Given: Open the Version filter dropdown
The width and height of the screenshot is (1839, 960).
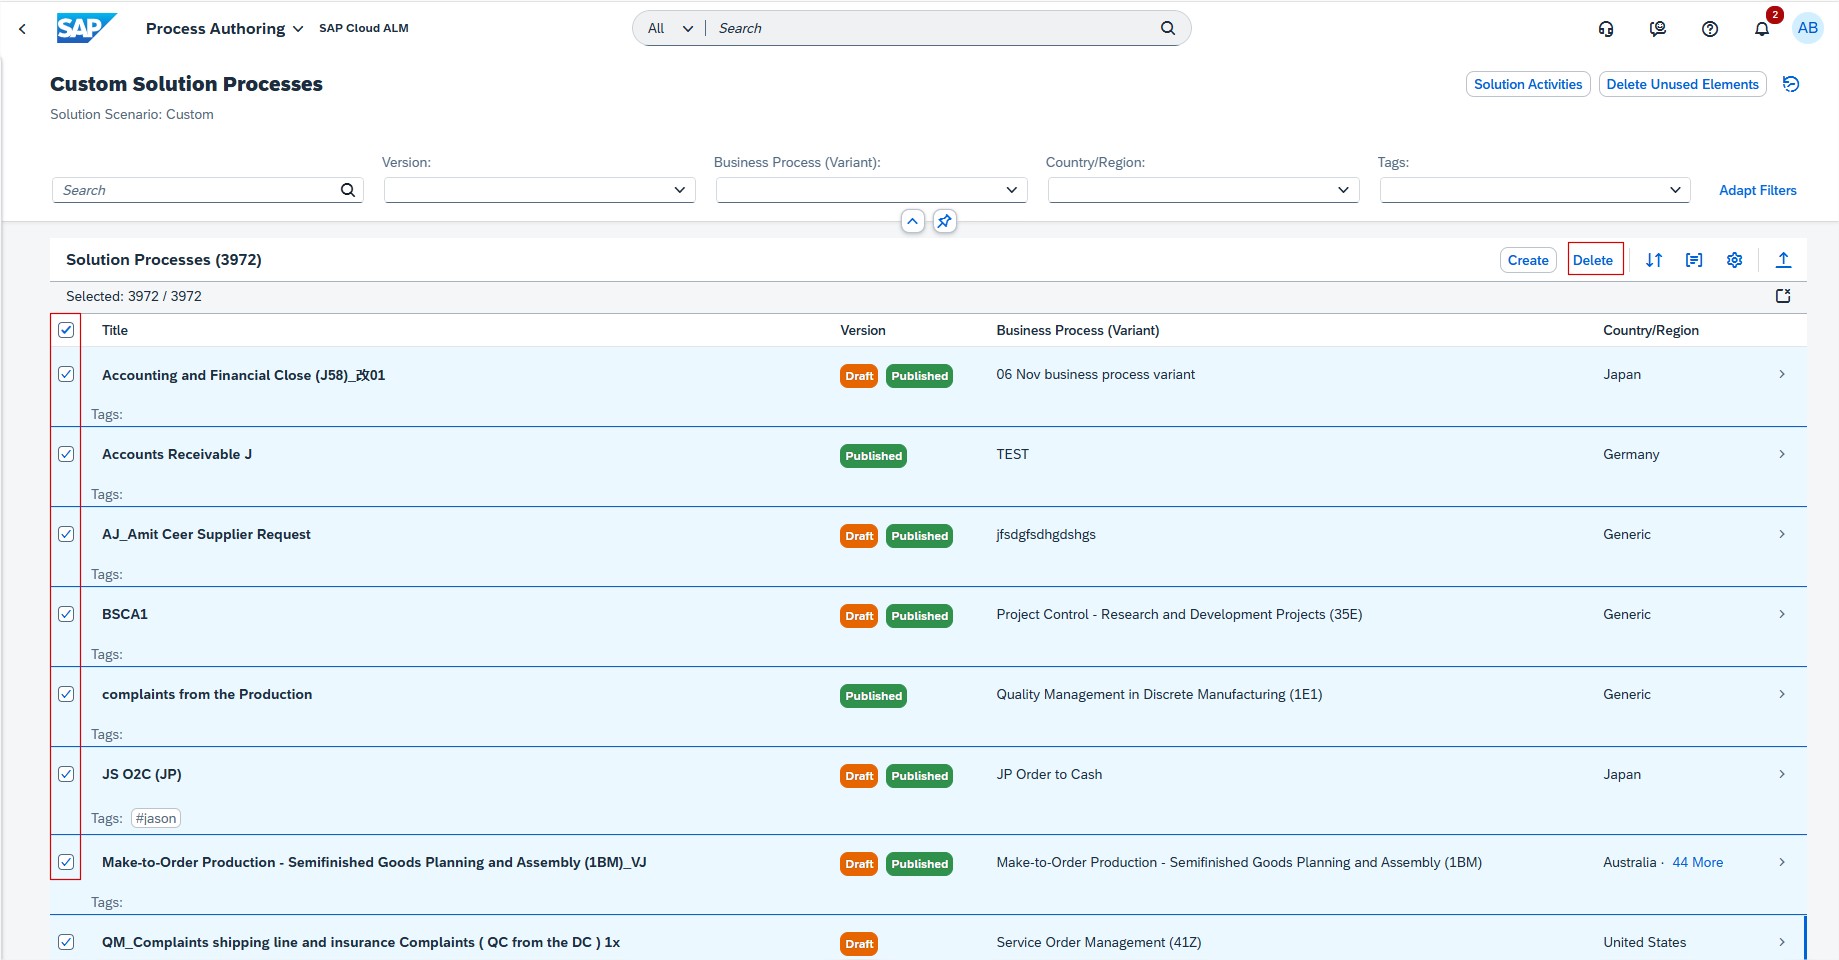Looking at the screenshot, I should pos(679,190).
